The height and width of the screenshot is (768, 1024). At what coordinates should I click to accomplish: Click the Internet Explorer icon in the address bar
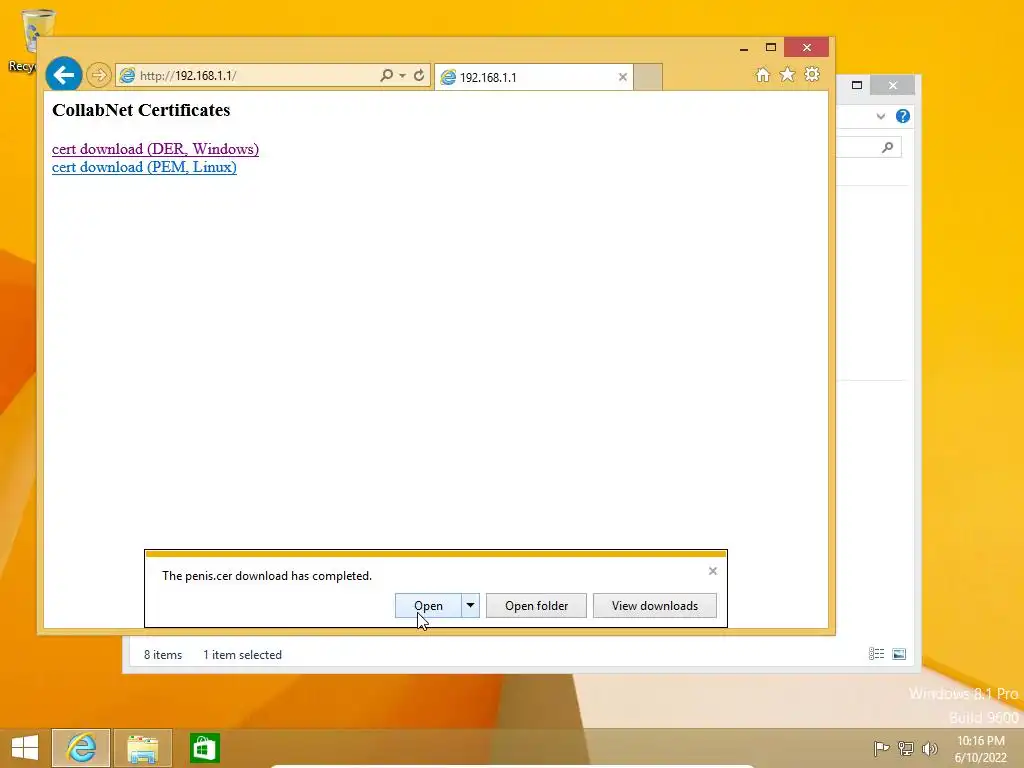127,76
